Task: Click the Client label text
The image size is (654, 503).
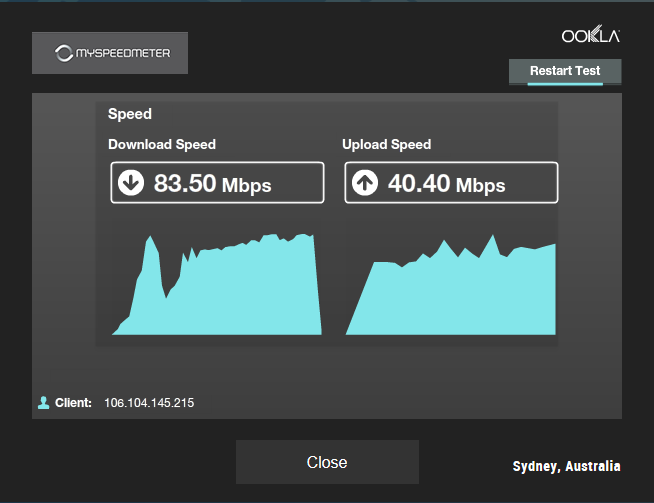Action: tap(73, 403)
